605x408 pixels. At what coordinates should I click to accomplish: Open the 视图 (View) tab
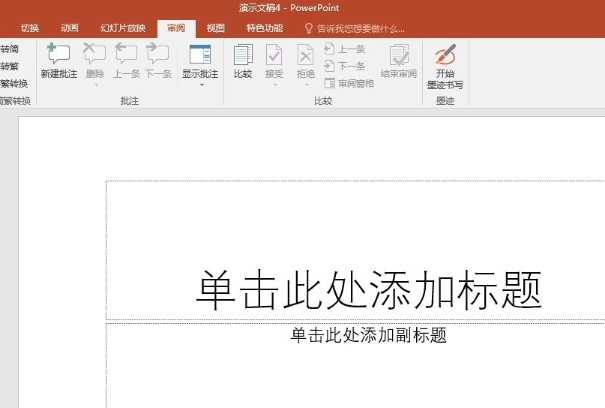[216, 28]
